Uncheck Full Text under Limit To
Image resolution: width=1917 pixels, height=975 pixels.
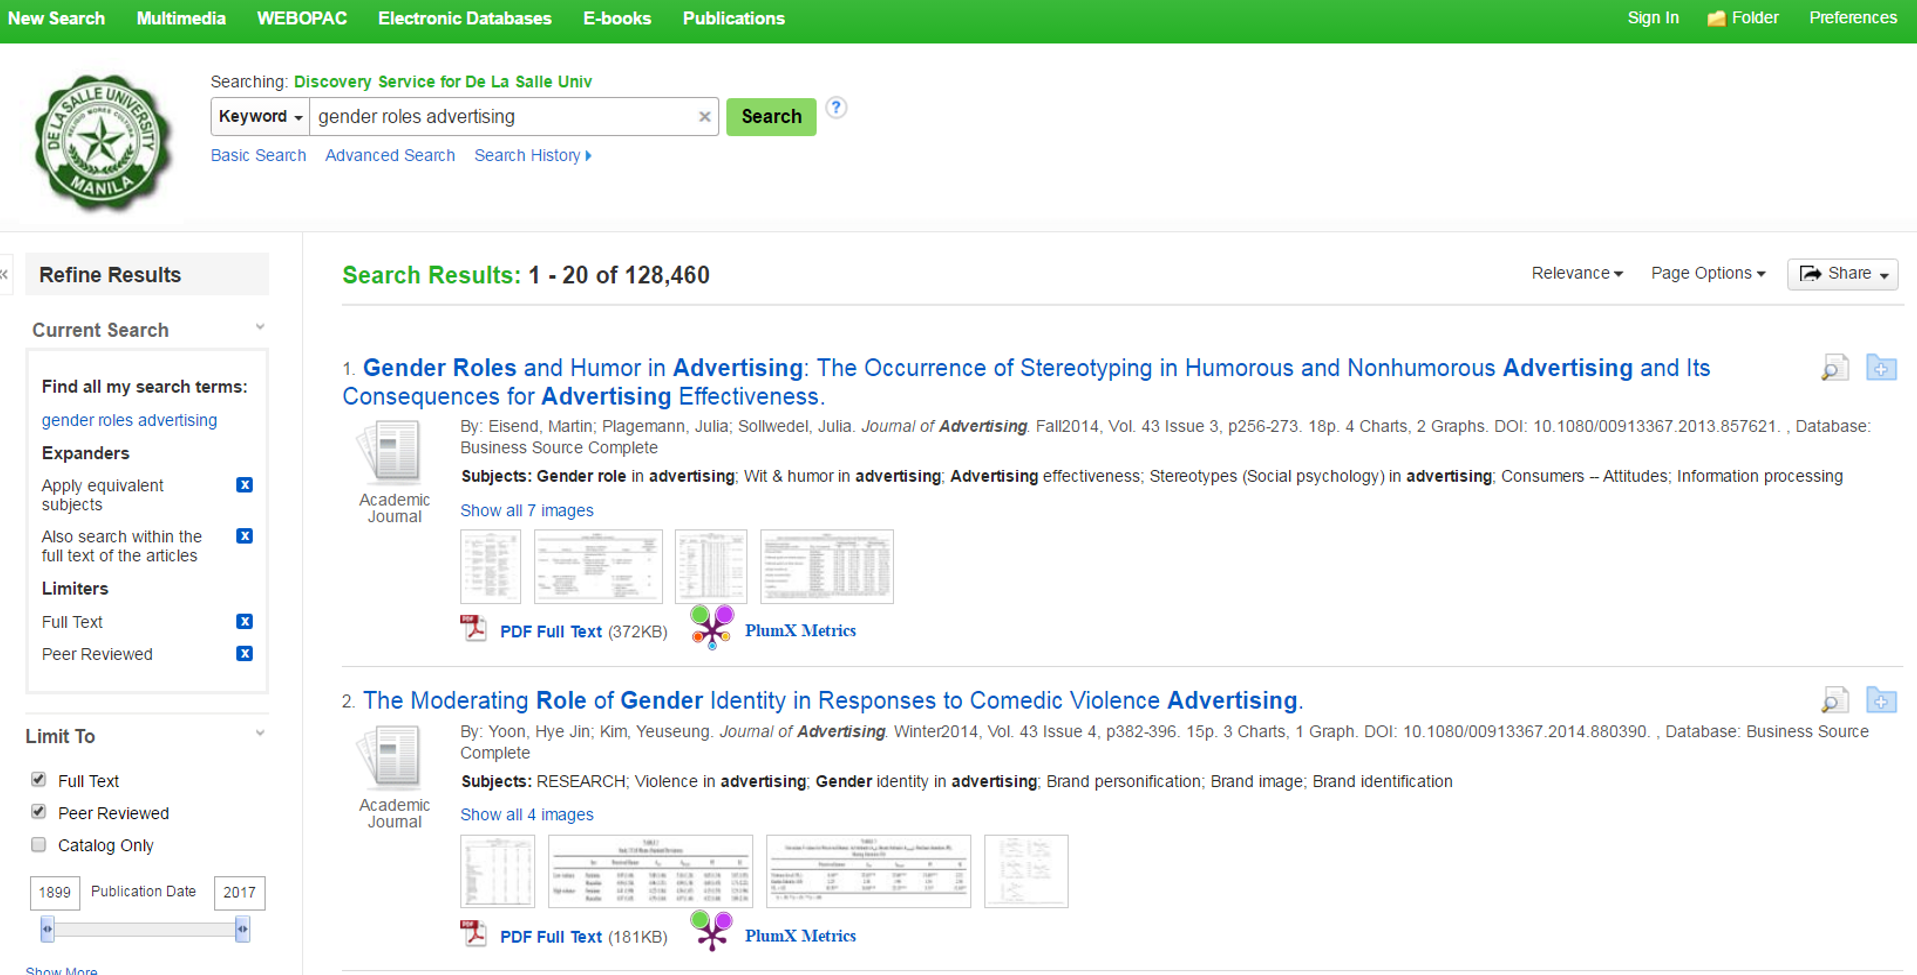click(38, 779)
